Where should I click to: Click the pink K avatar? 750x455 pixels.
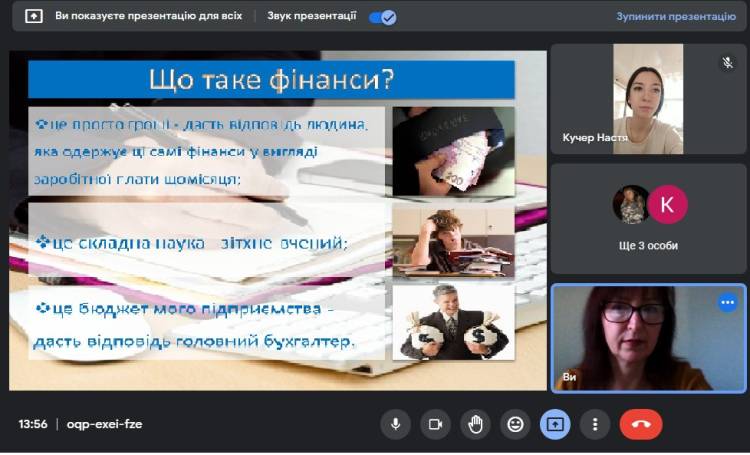click(667, 204)
